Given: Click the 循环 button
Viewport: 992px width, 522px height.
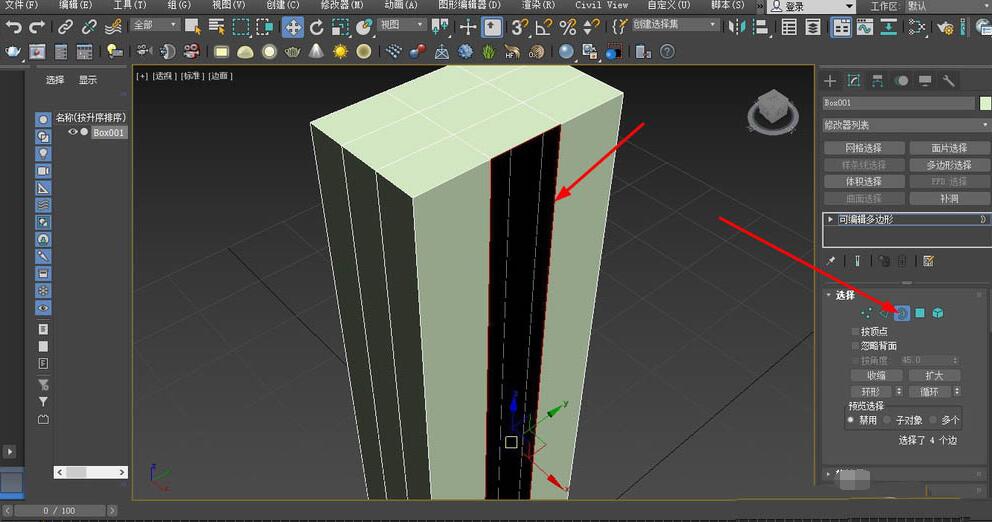Looking at the screenshot, I should [929, 392].
